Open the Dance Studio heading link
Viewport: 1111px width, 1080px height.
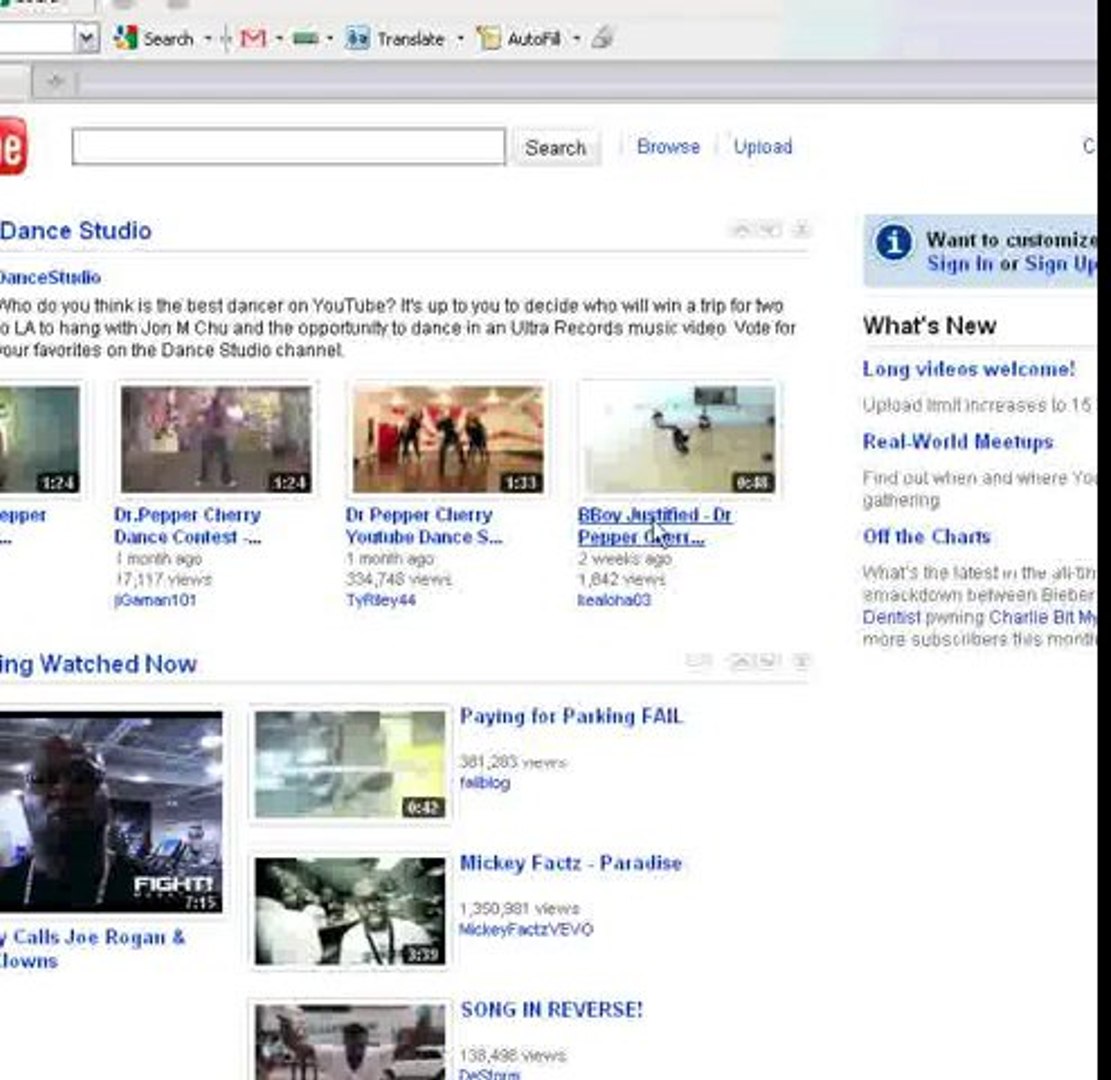(75, 230)
